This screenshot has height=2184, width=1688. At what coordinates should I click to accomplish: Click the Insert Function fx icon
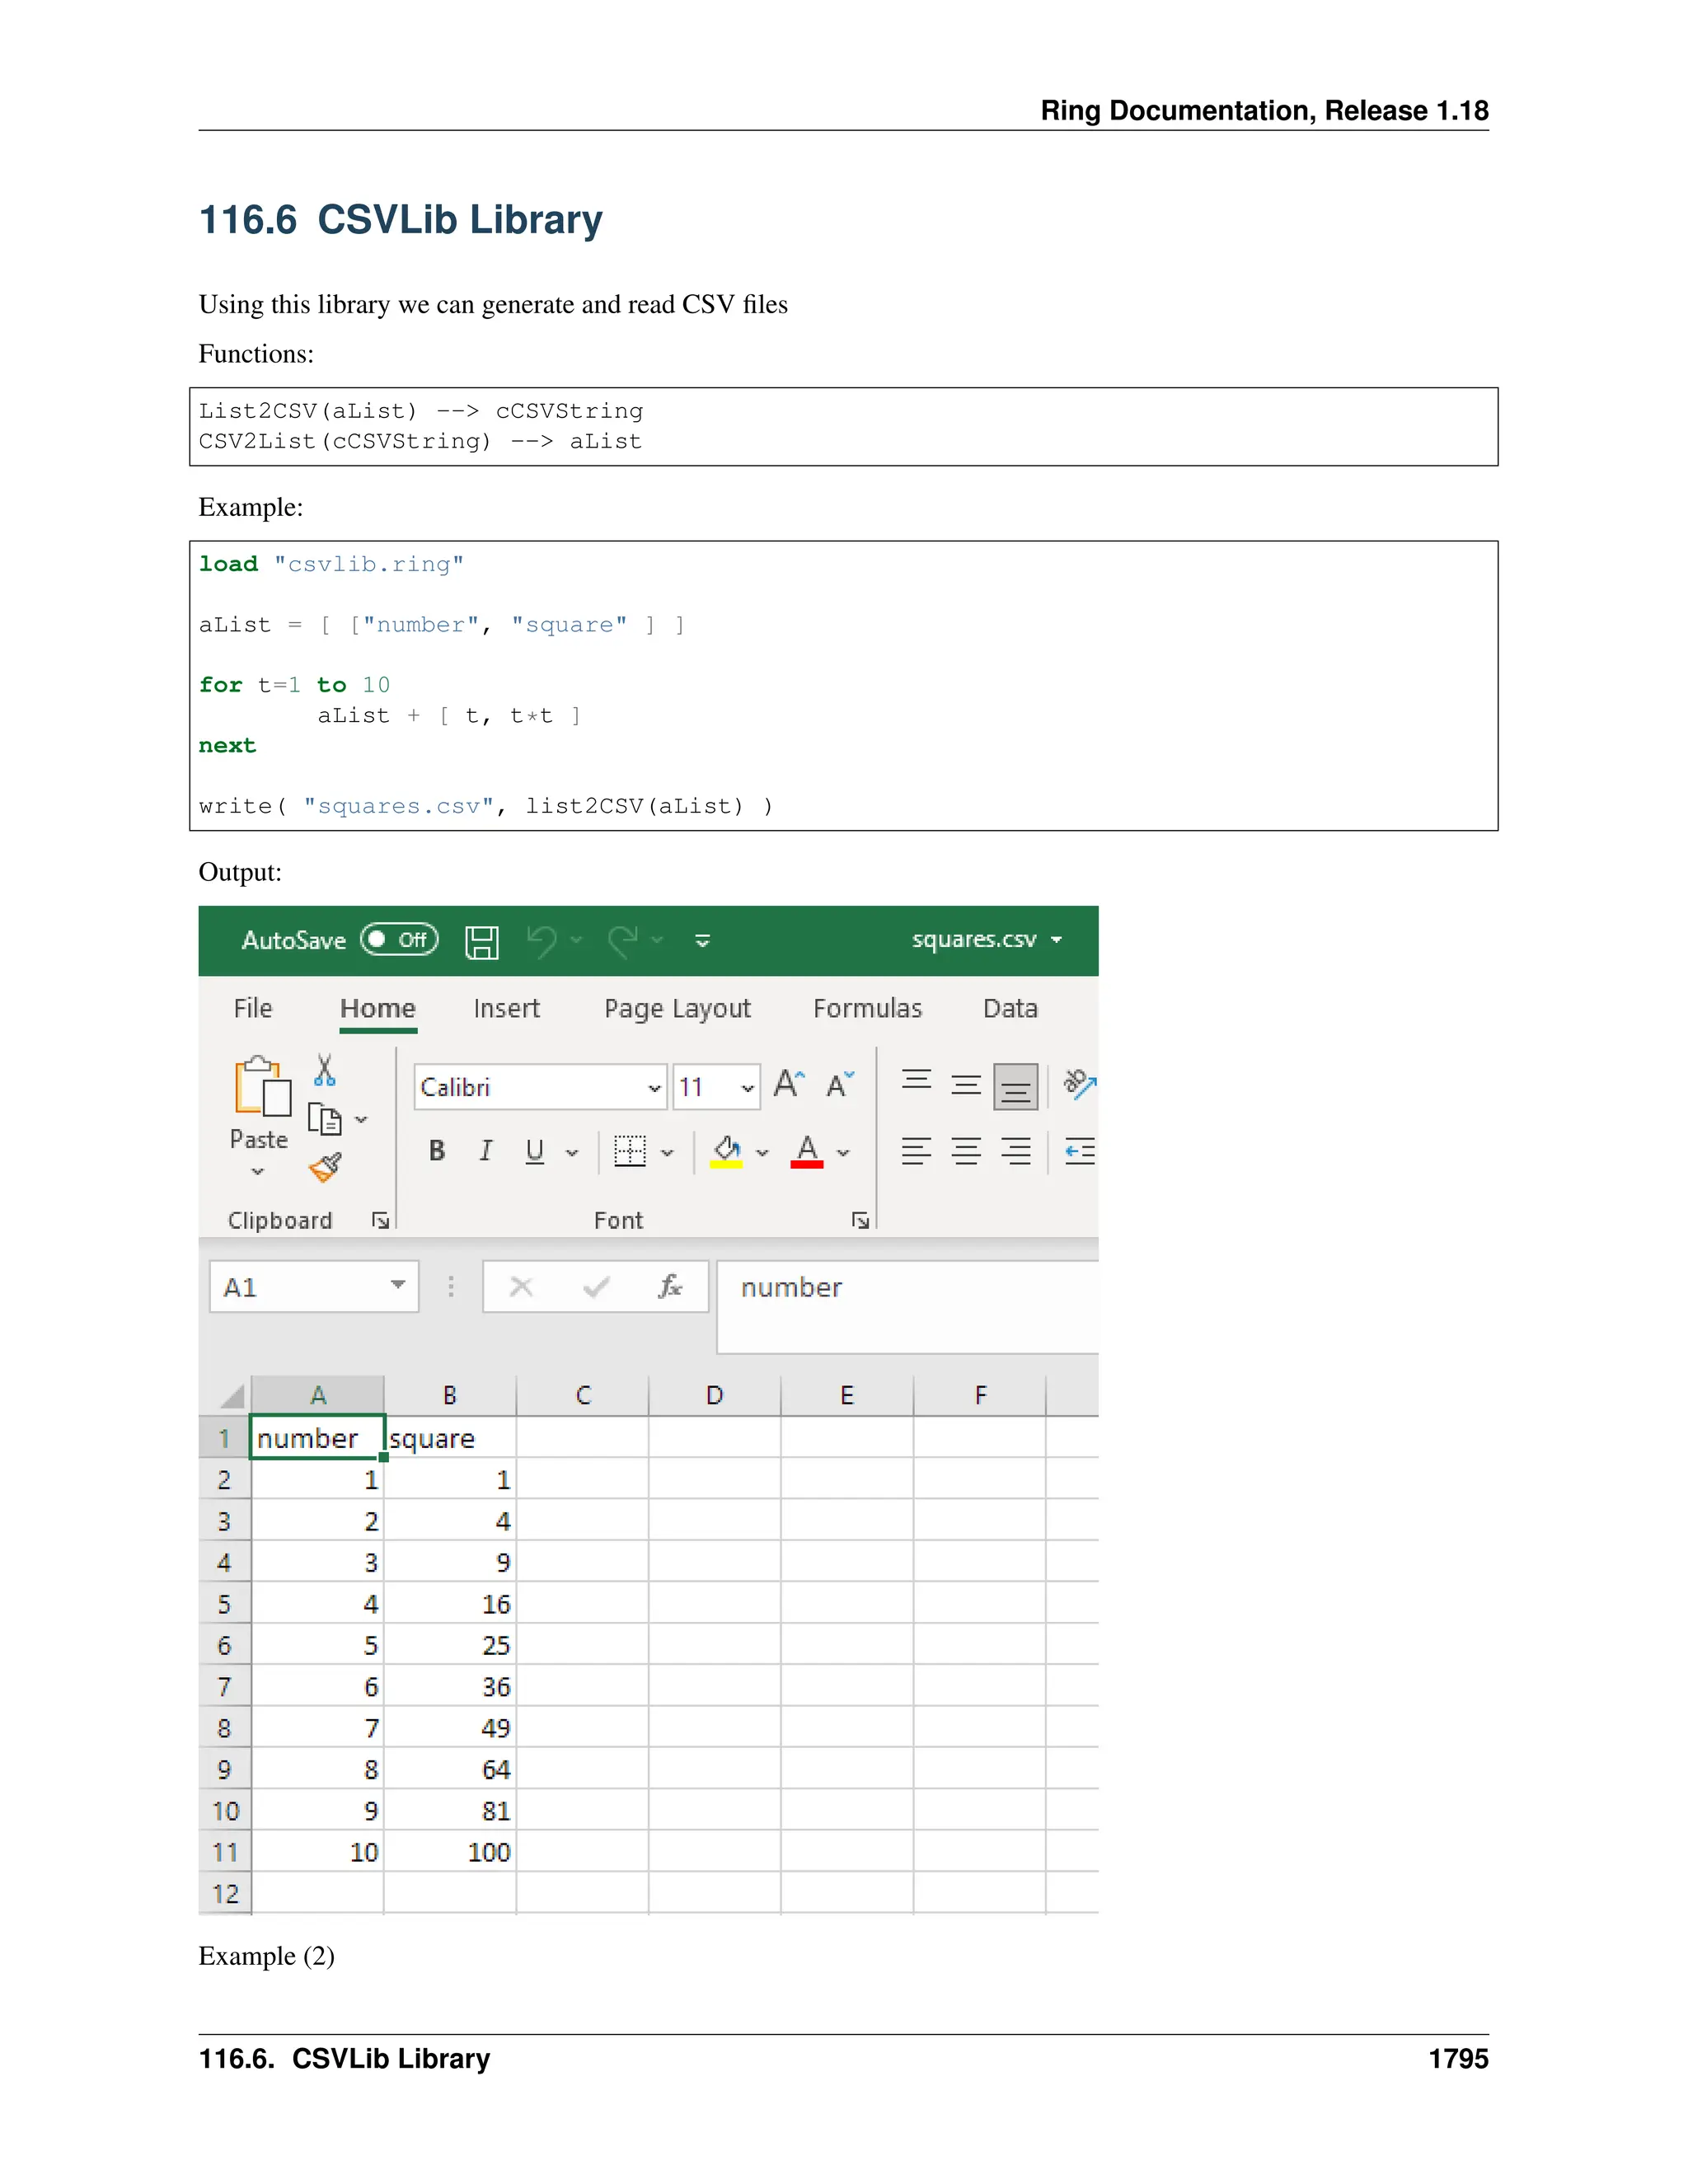[669, 1286]
